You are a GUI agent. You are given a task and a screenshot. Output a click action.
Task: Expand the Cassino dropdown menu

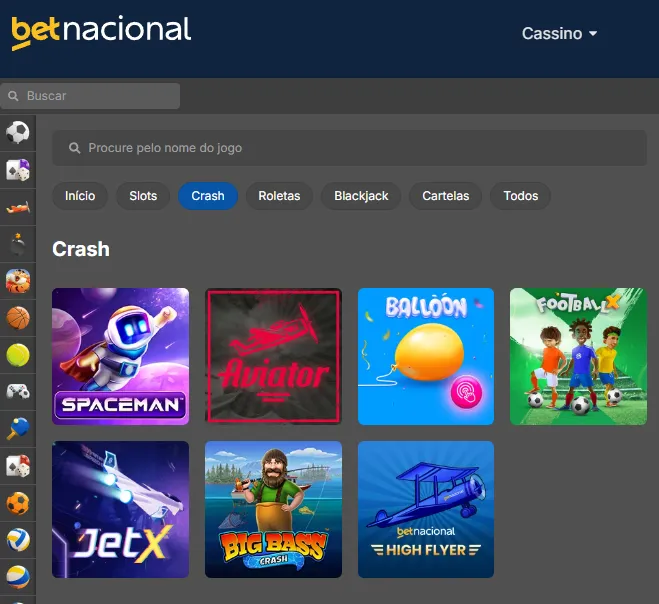pyautogui.click(x=559, y=34)
